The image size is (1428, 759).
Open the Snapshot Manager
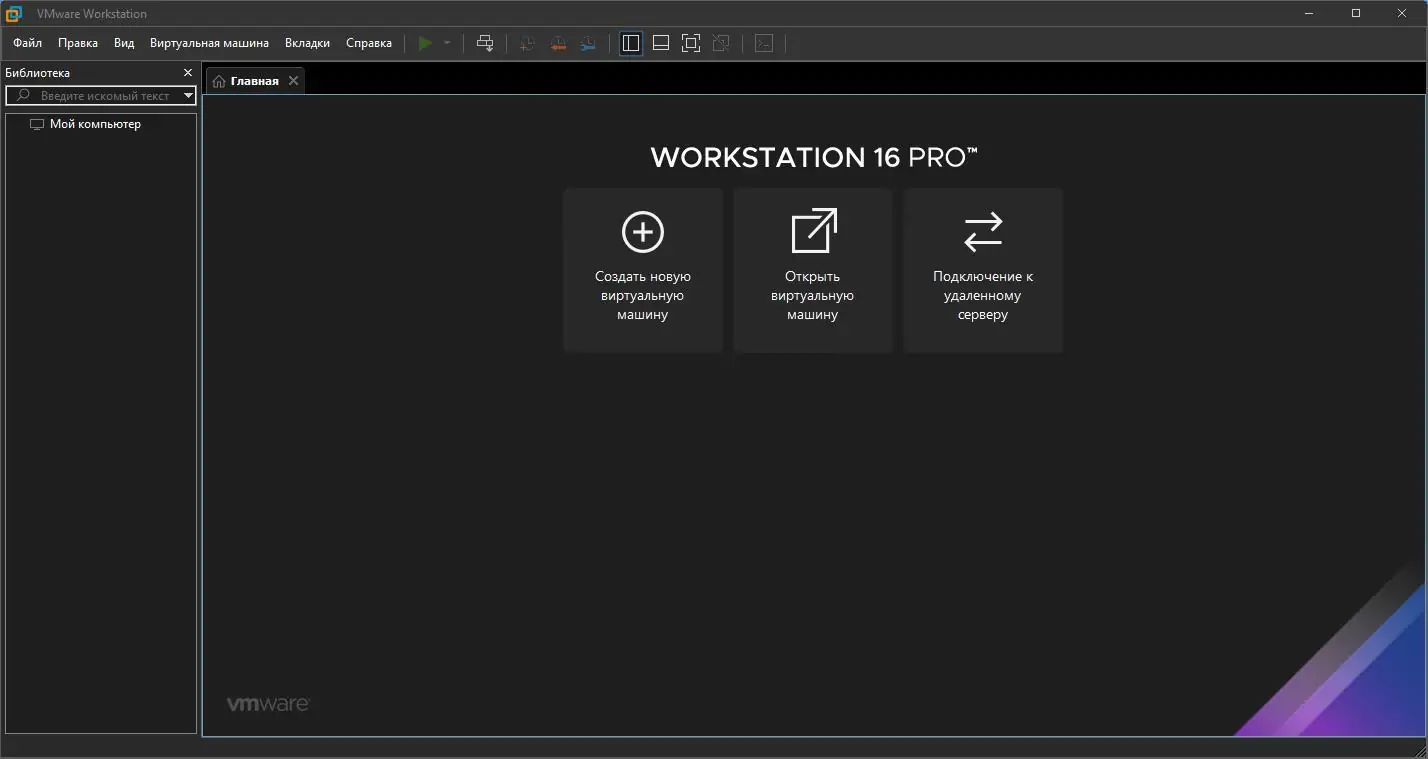(587, 43)
